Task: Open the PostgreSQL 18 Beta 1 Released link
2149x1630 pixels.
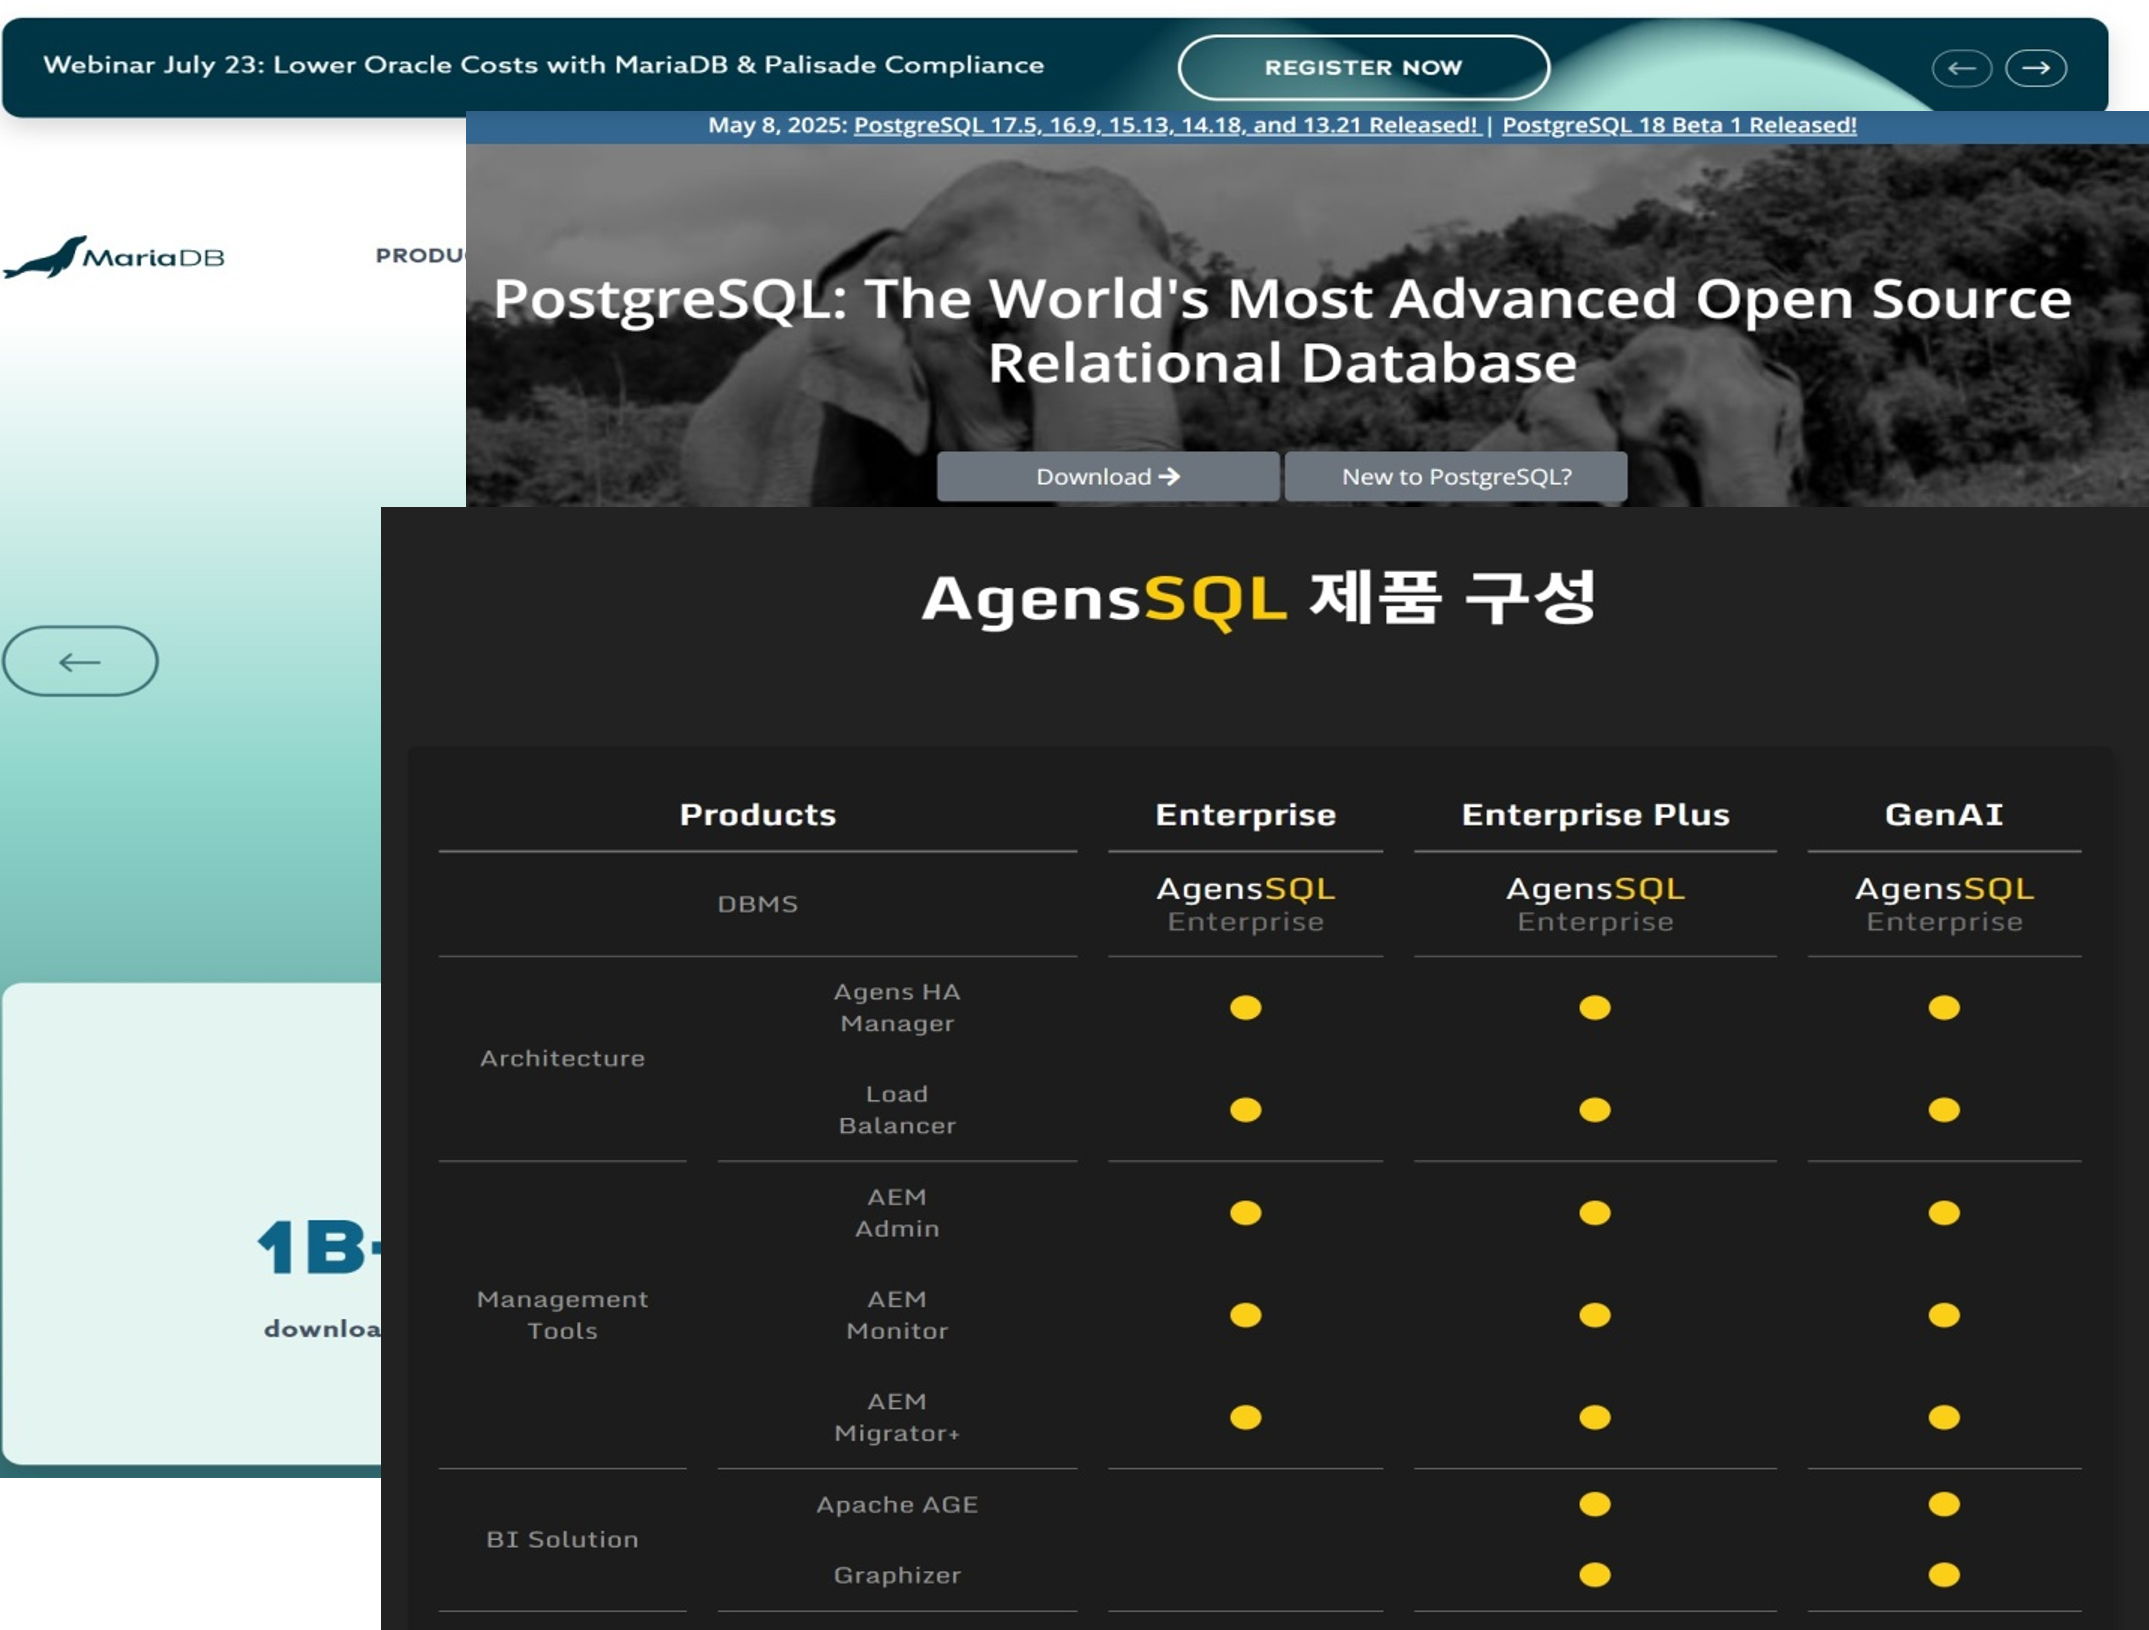Action: (x=1679, y=125)
